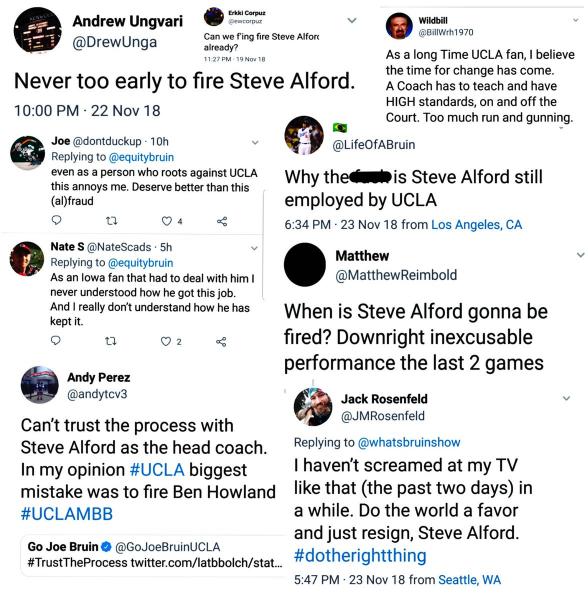Open the #dotherightthing hashtag
This screenshot has width=588, height=600.
point(360,556)
